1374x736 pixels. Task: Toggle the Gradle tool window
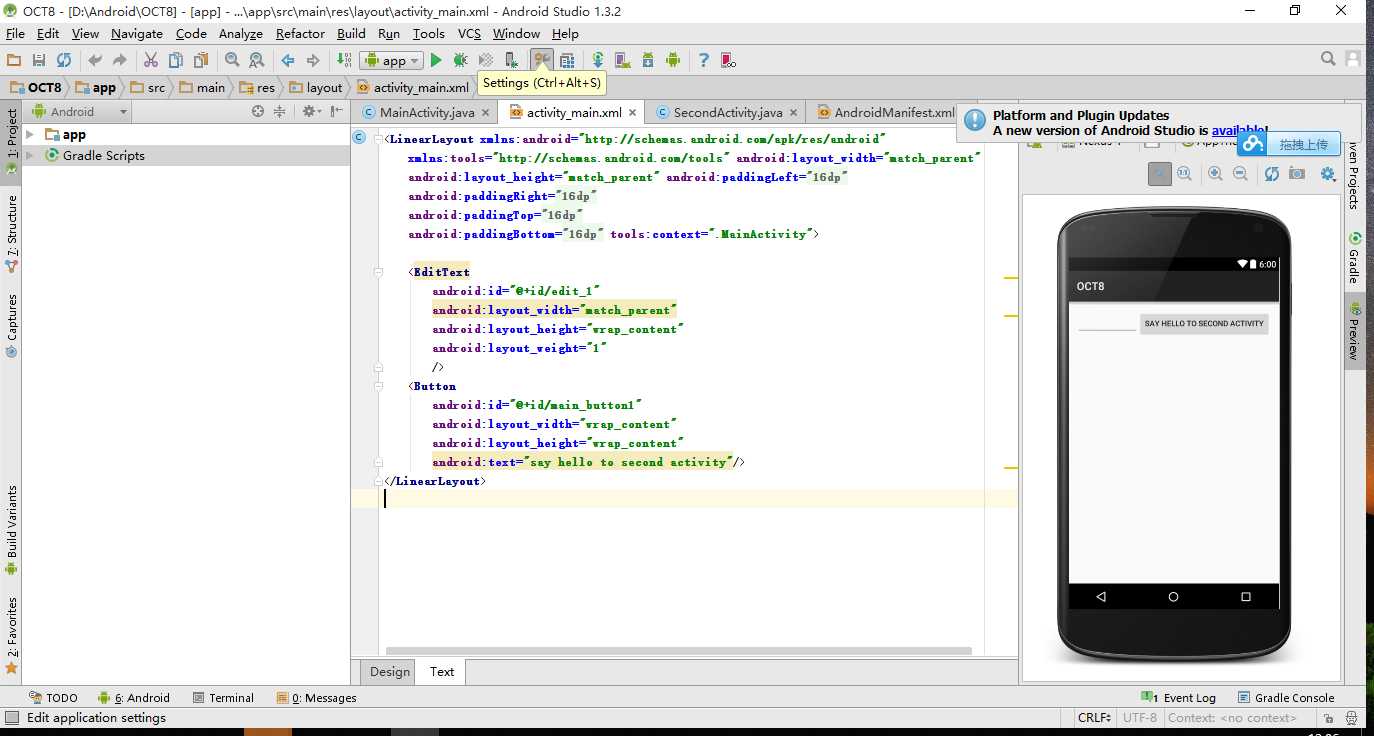(x=1354, y=258)
